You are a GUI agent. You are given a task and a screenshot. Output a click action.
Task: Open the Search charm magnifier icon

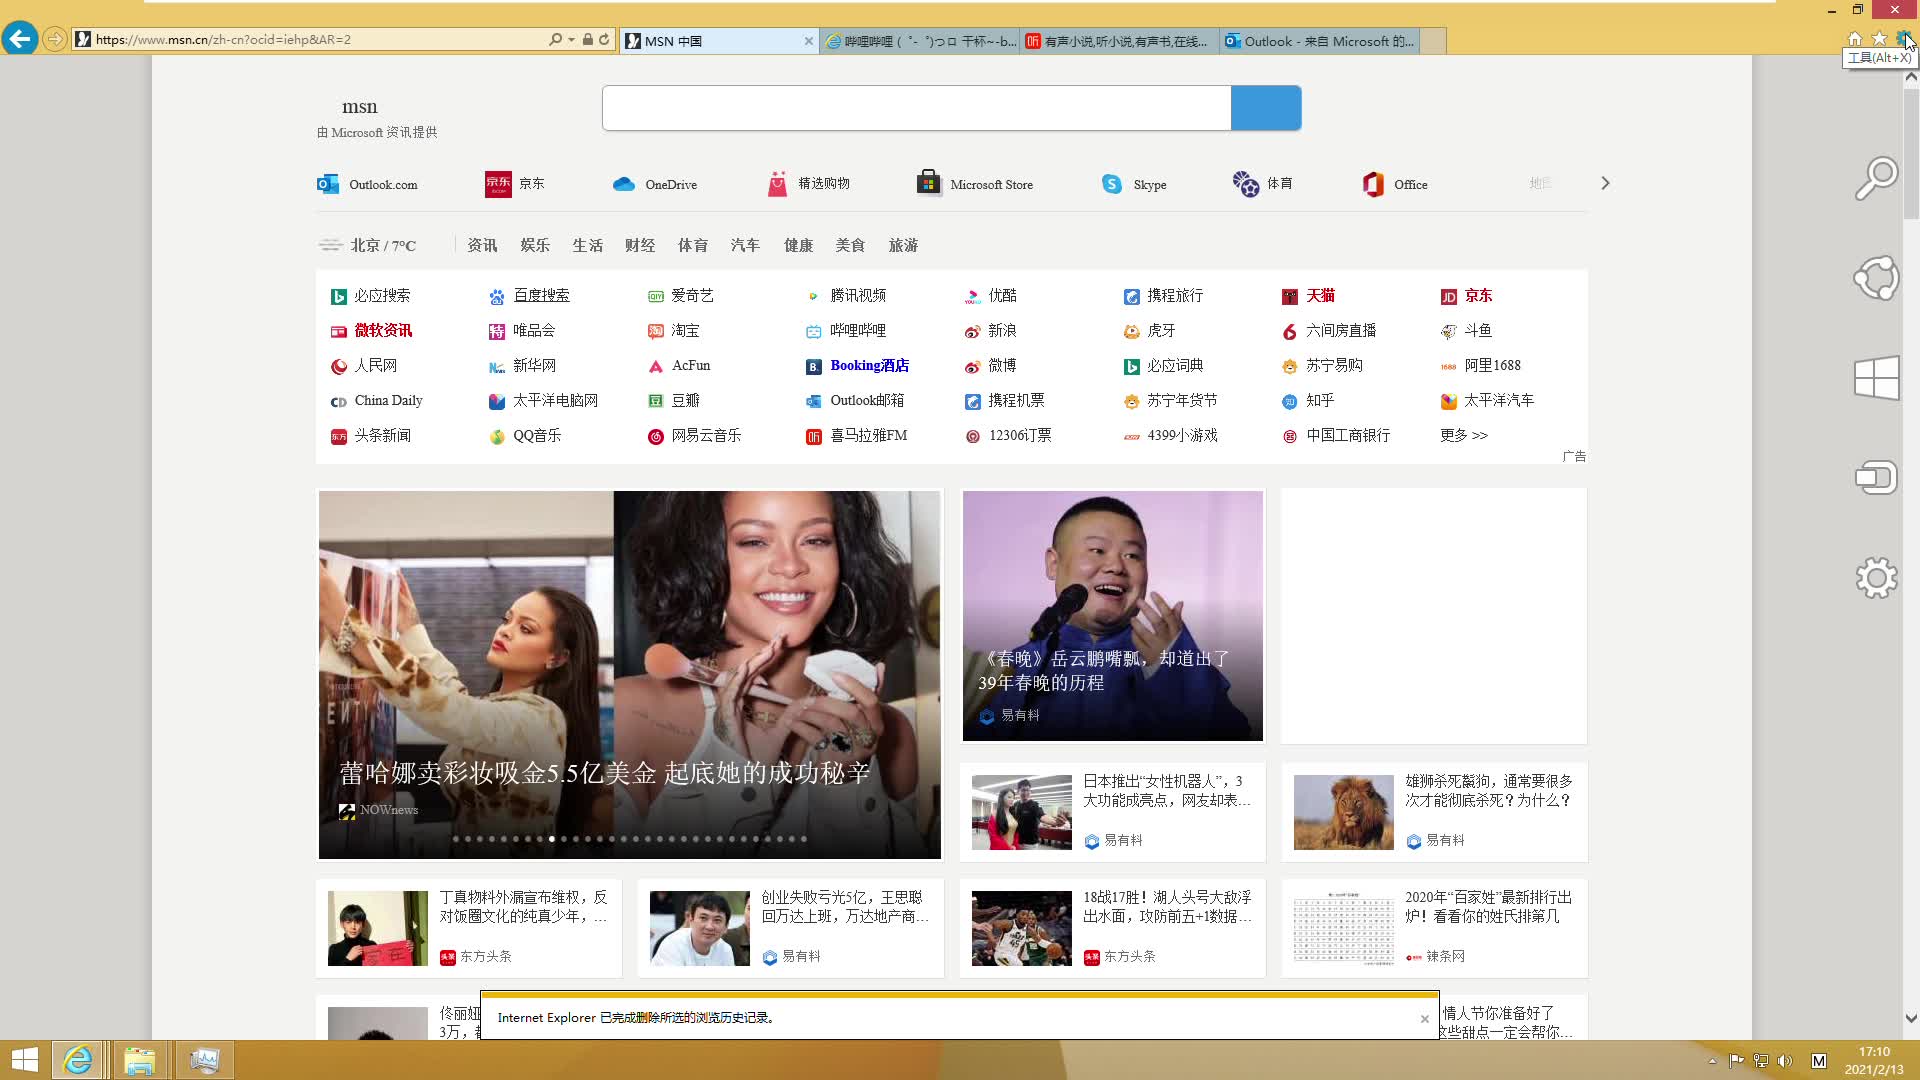[1876, 179]
